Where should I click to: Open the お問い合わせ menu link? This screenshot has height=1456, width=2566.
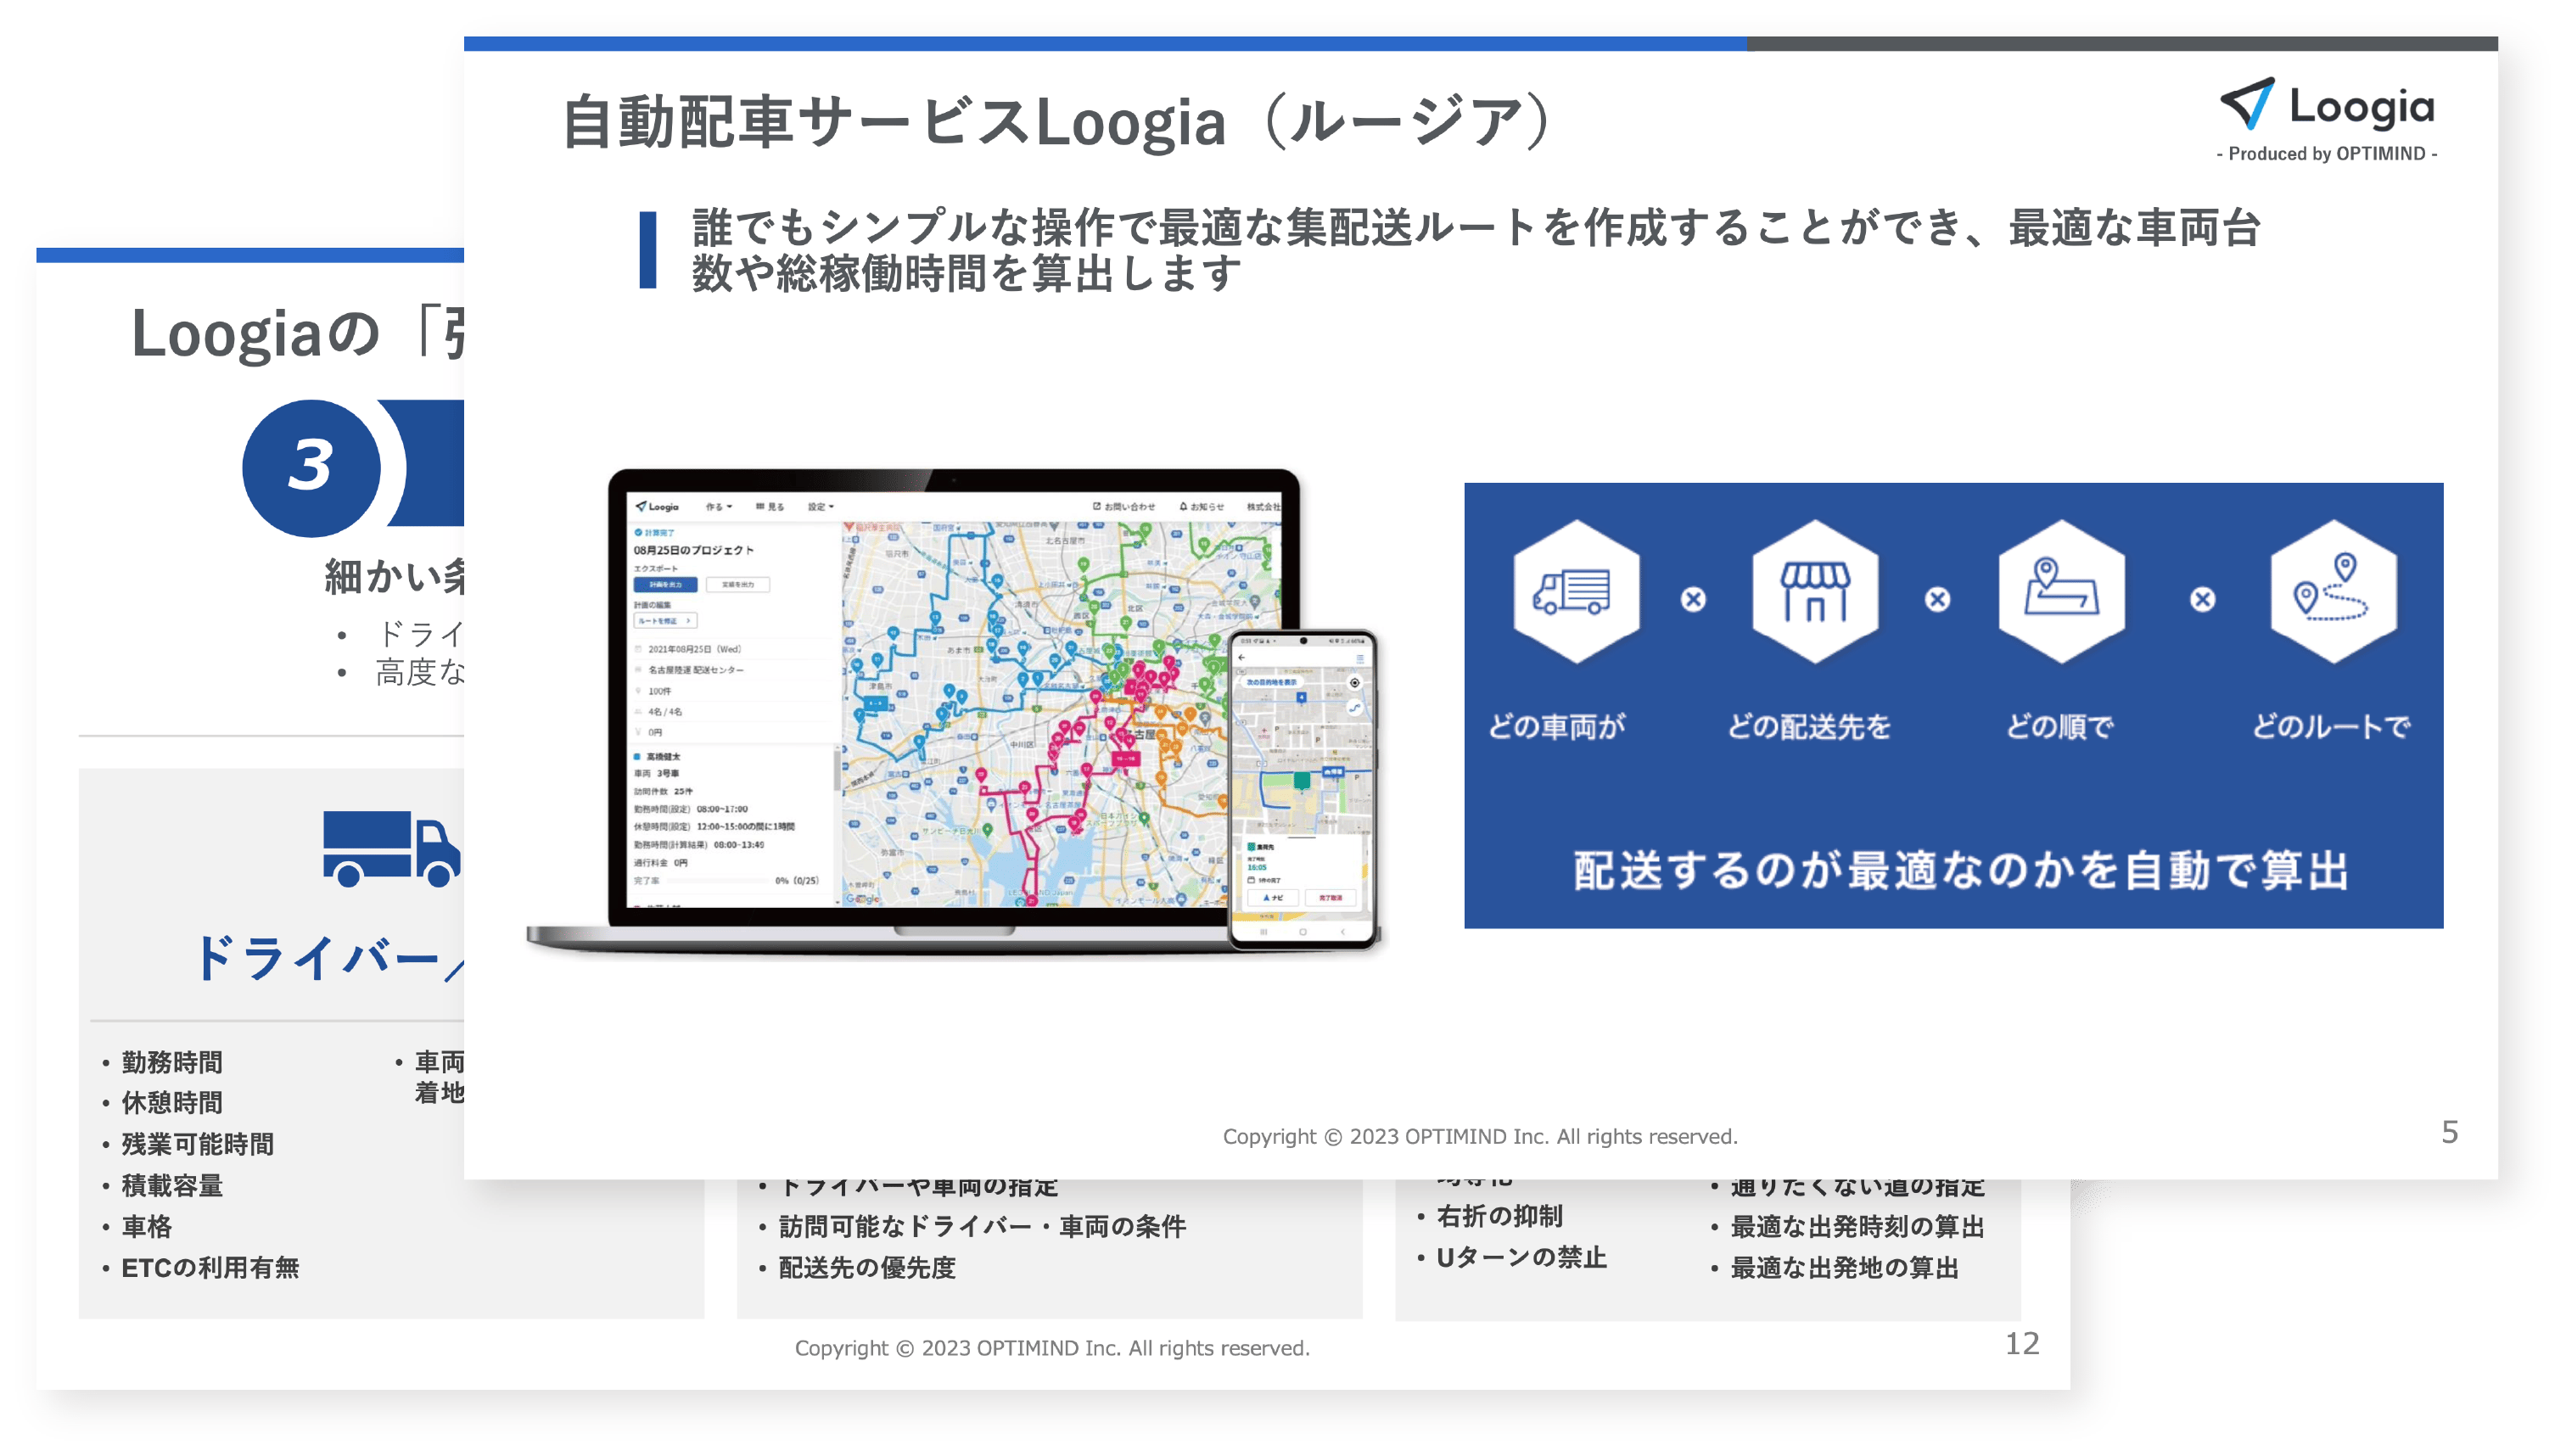tap(1124, 507)
